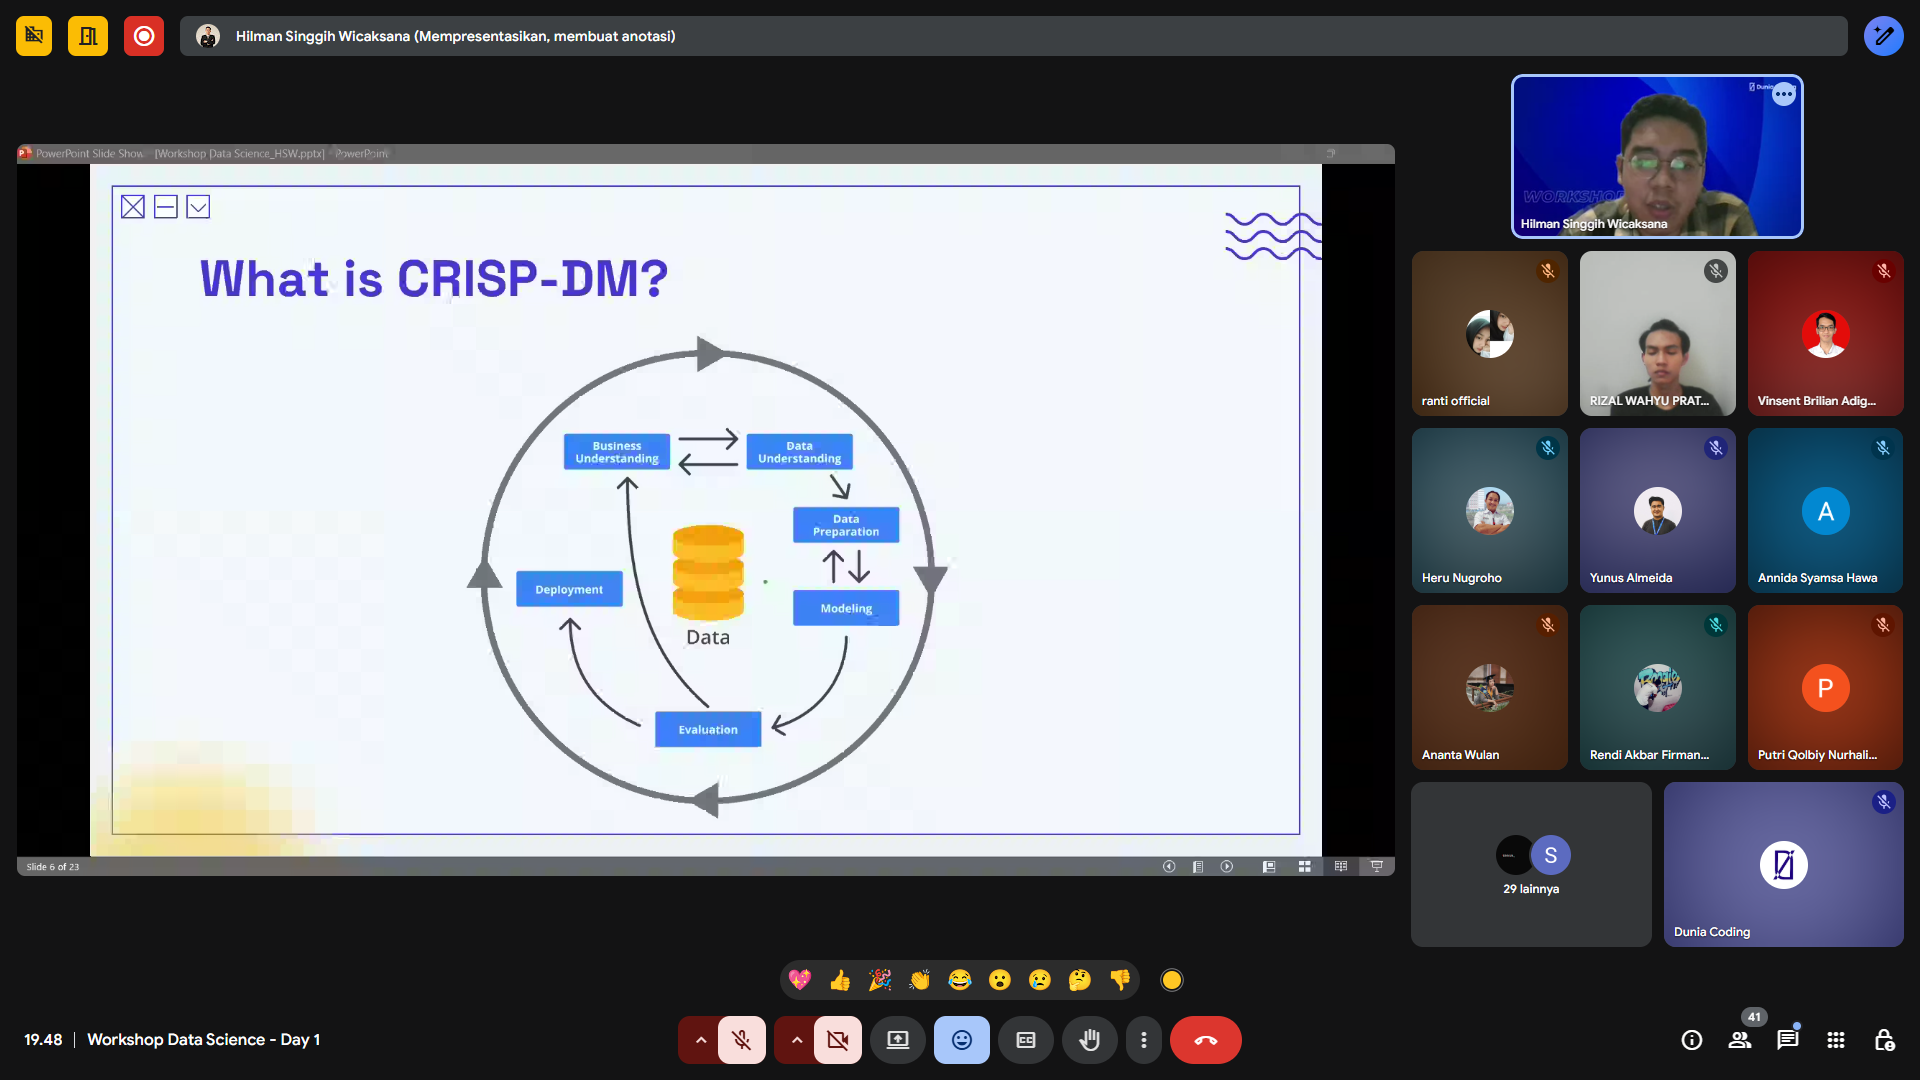Expand video settings arrow

(797, 1040)
